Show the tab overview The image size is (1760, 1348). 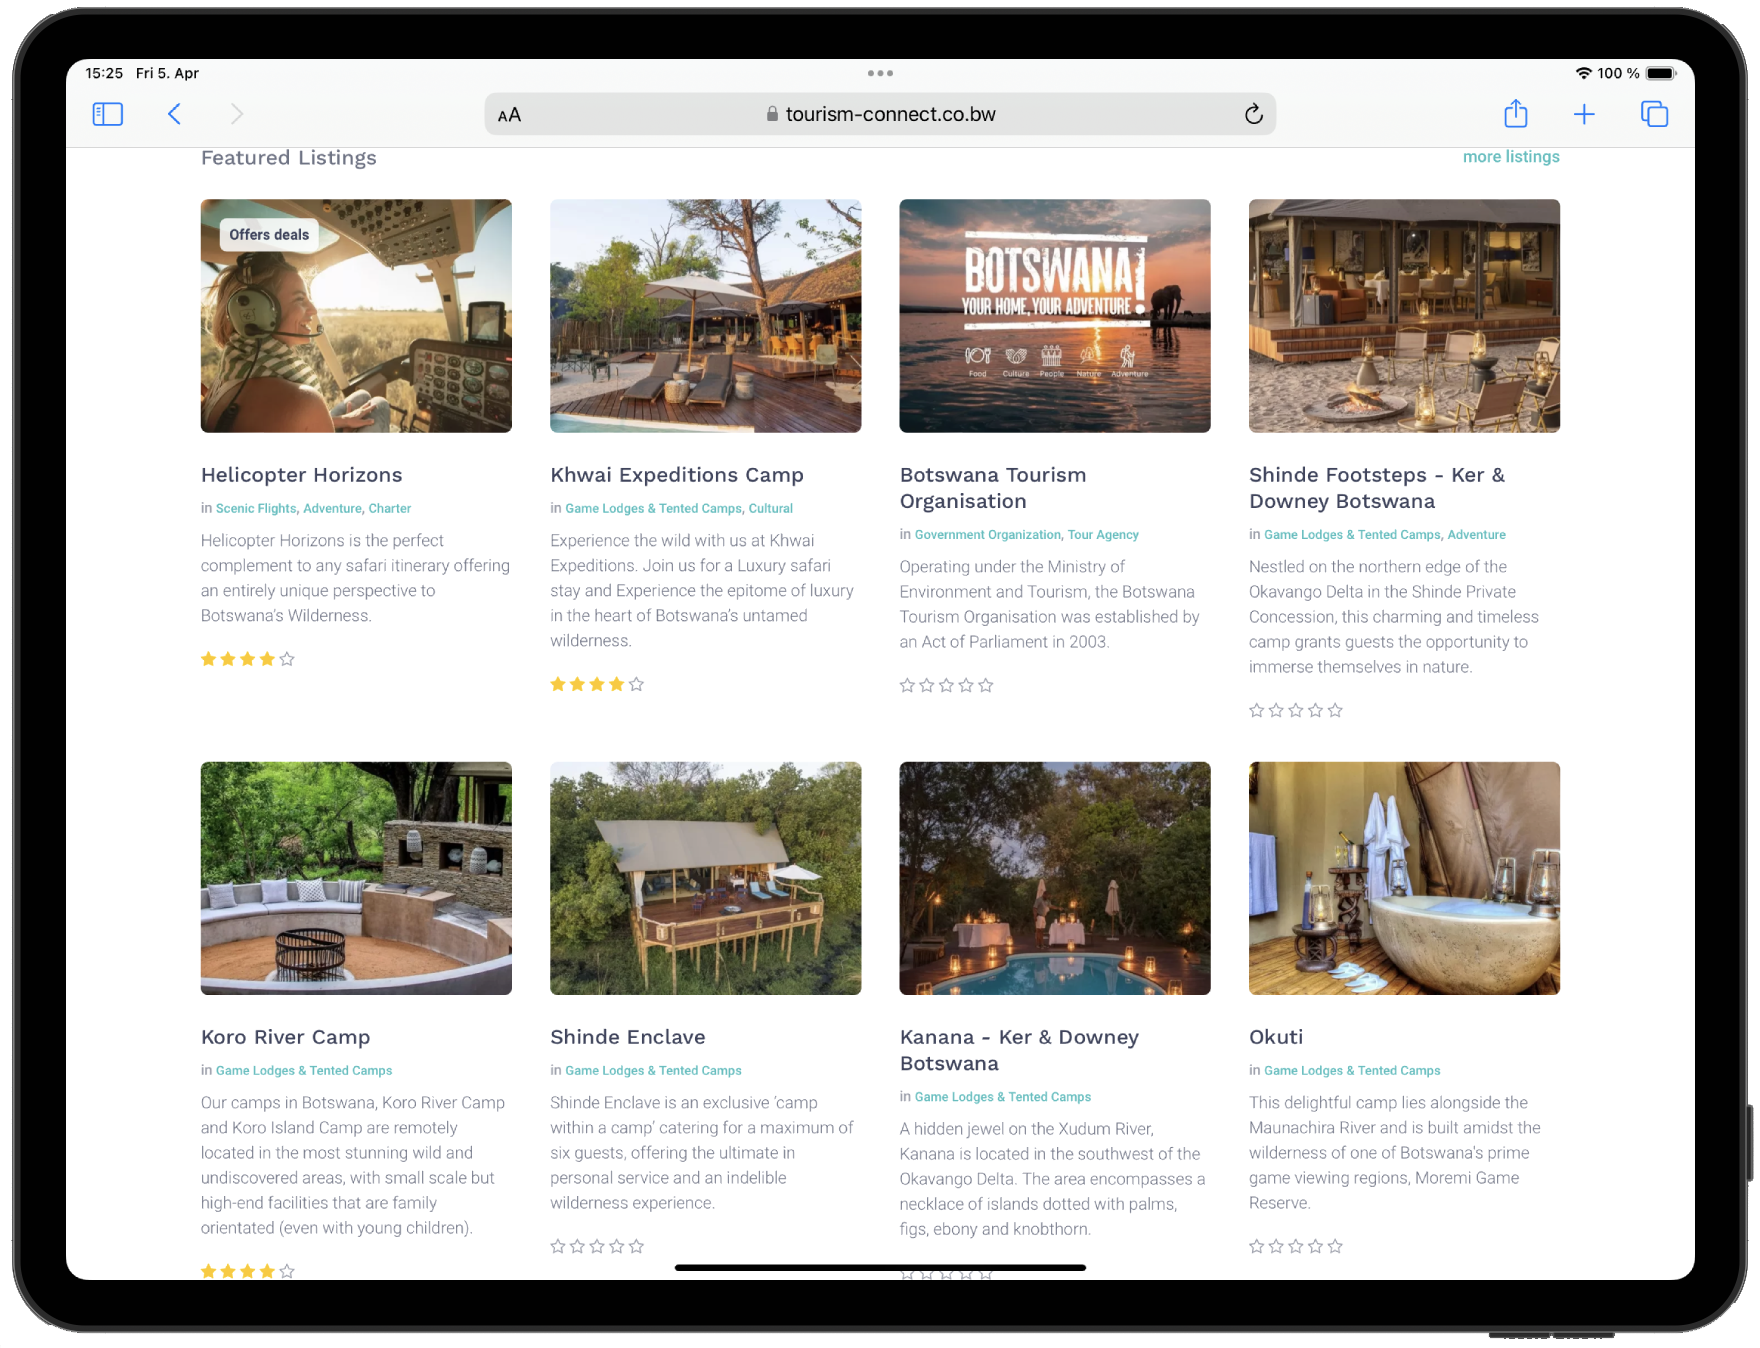pos(1654,114)
